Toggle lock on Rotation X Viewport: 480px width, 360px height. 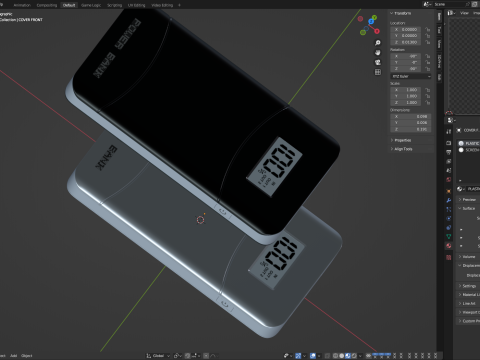428,56
